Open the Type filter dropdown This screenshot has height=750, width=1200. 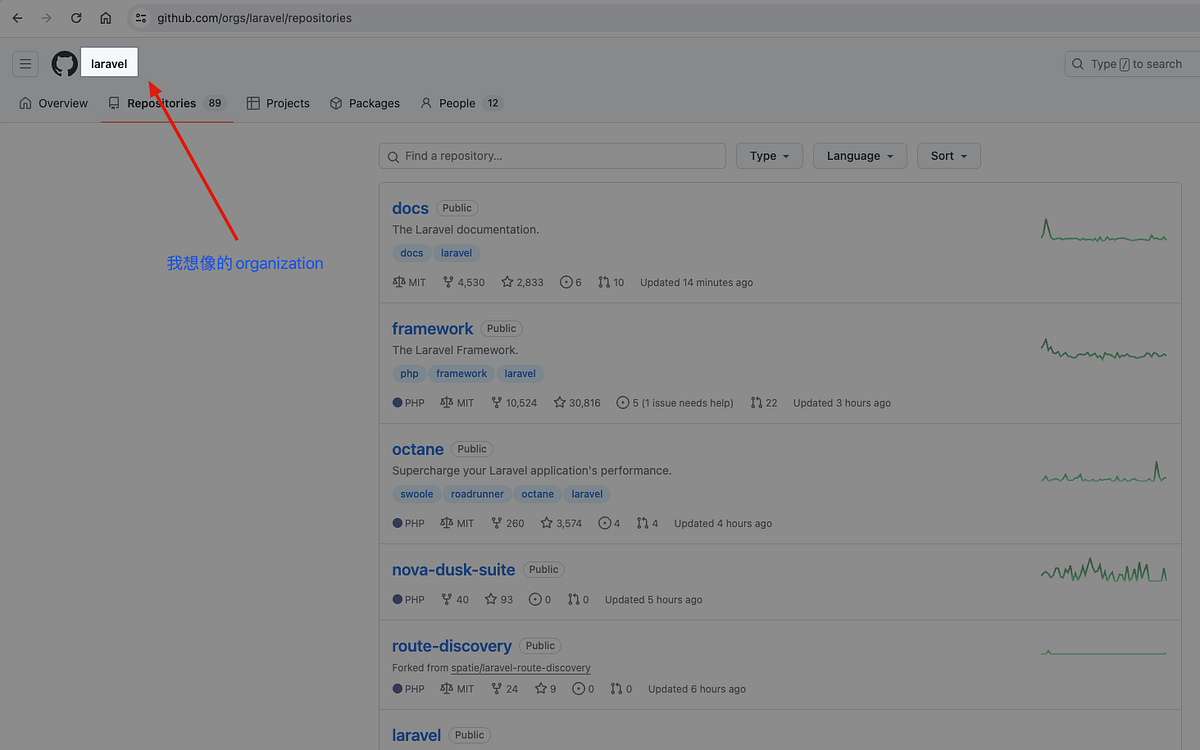click(769, 155)
